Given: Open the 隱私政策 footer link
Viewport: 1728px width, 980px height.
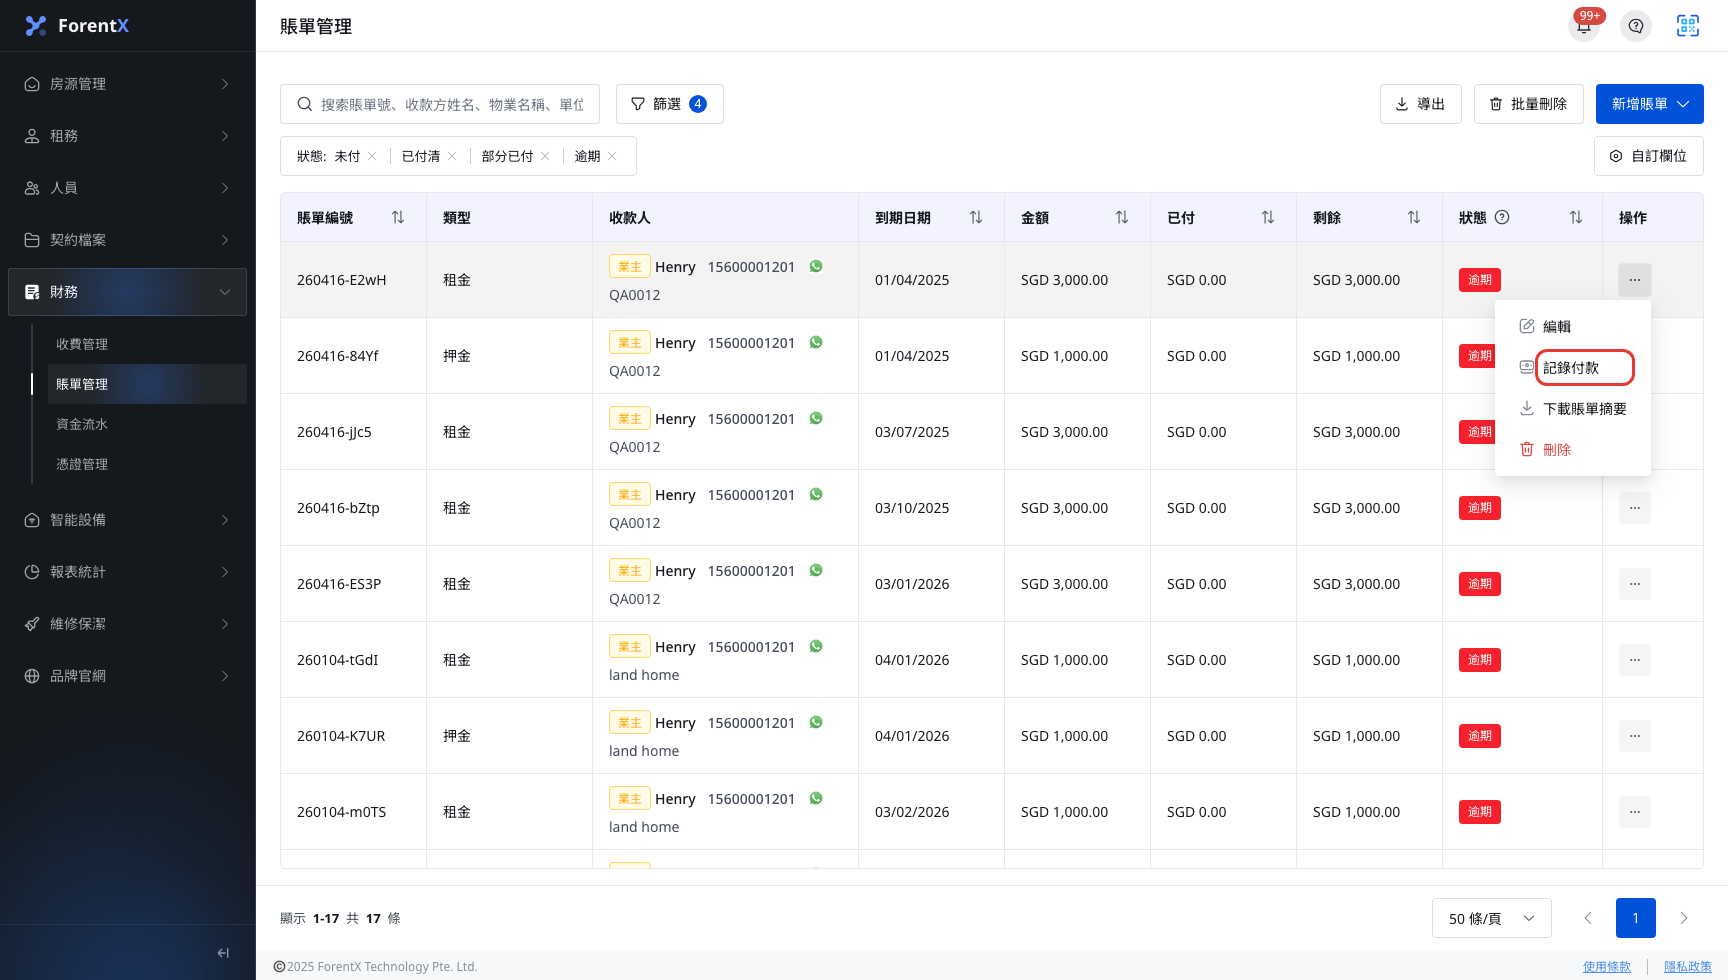Looking at the screenshot, I should pos(1688,966).
